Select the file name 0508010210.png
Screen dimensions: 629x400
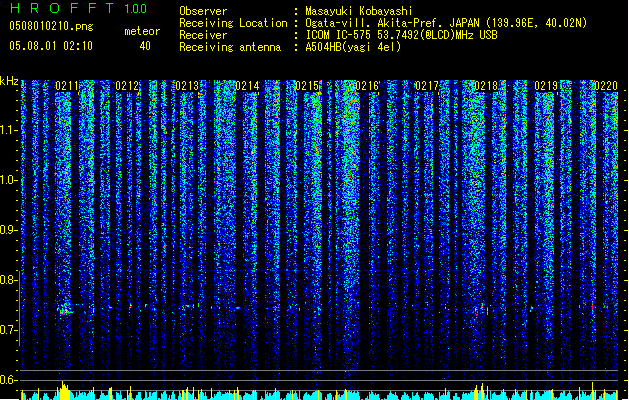[x=51, y=26]
